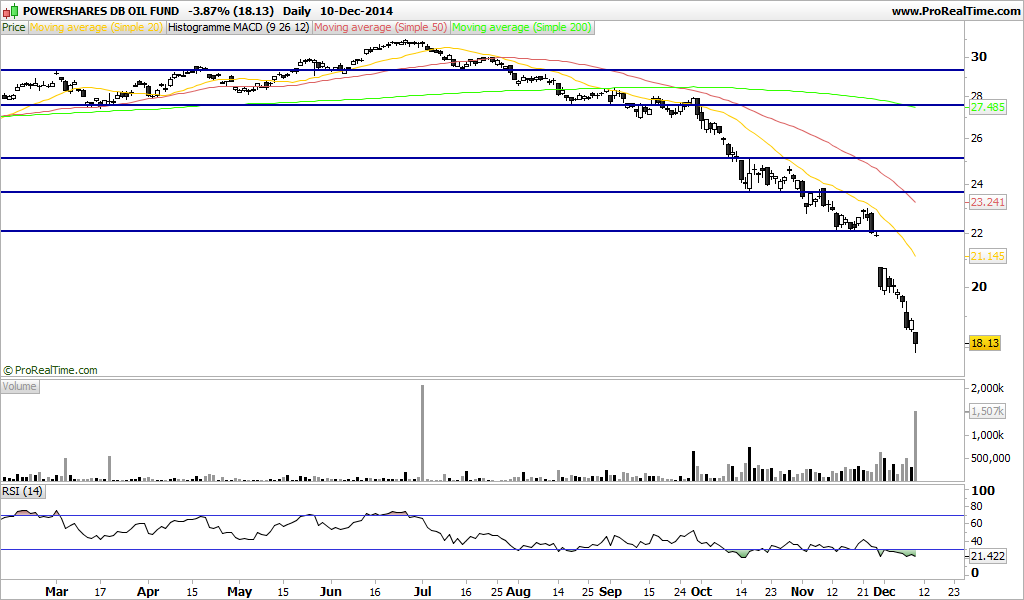1024x600 pixels.
Task: Click the 80 RSI axis label
Action: click(x=977, y=507)
